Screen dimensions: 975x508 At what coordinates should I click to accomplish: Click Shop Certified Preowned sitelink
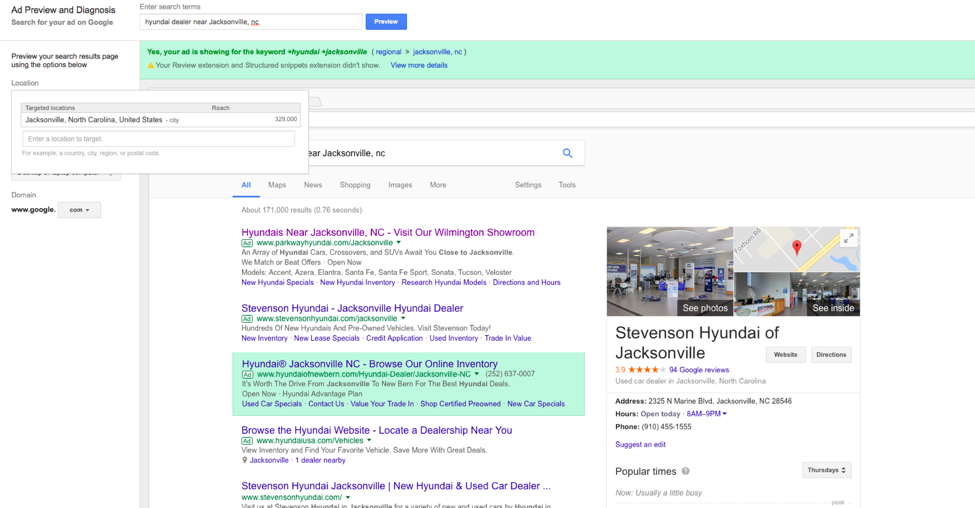(460, 404)
